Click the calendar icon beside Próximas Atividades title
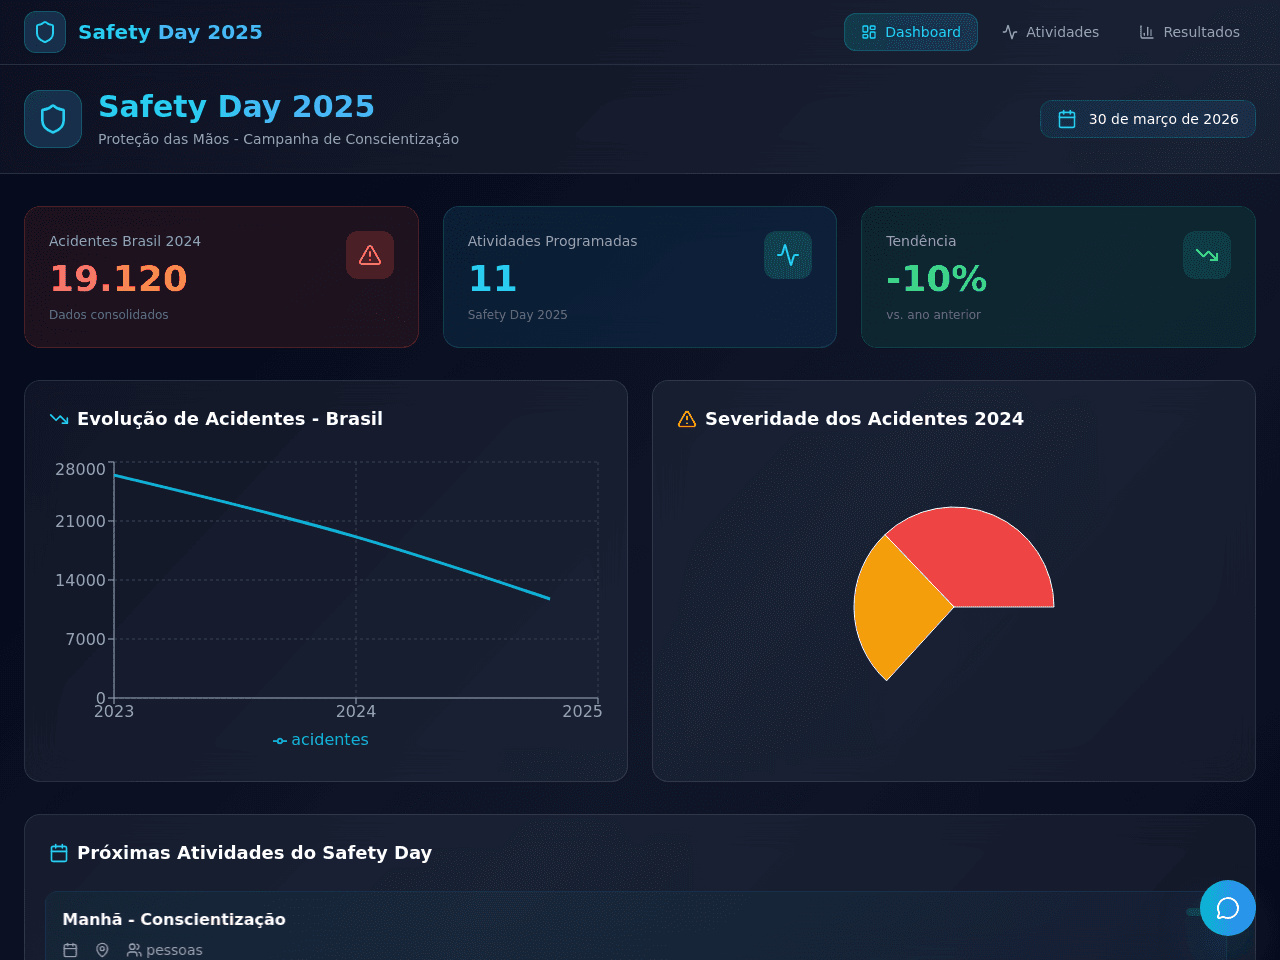This screenshot has height=960, width=1280. click(x=59, y=853)
